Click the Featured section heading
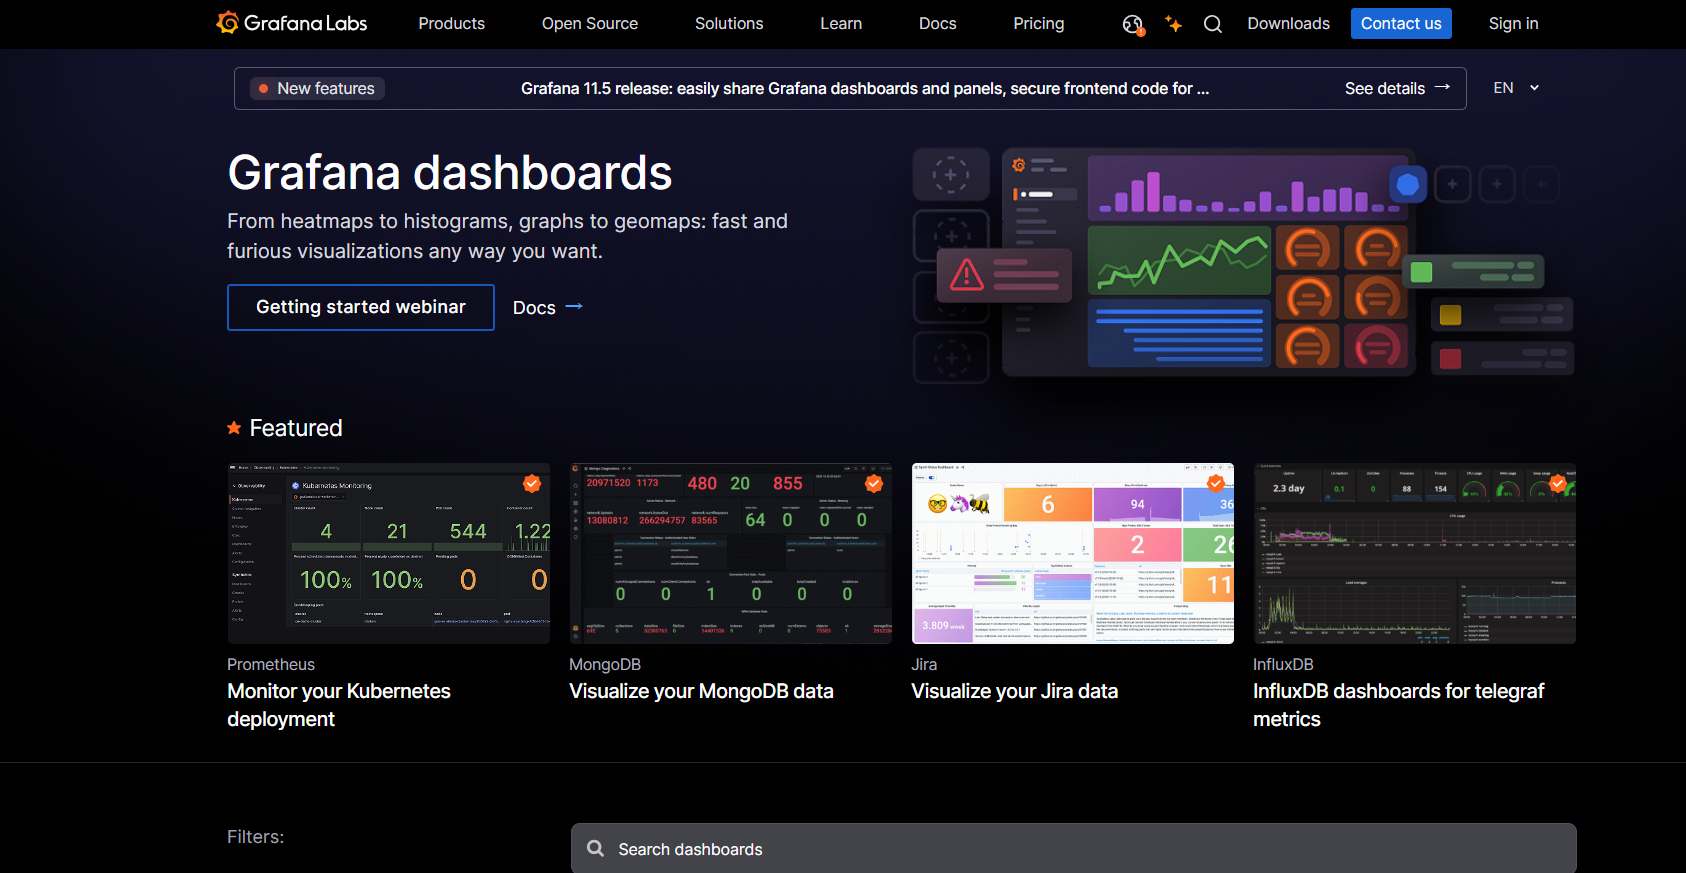1686x873 pixels. tap(296, 428)
